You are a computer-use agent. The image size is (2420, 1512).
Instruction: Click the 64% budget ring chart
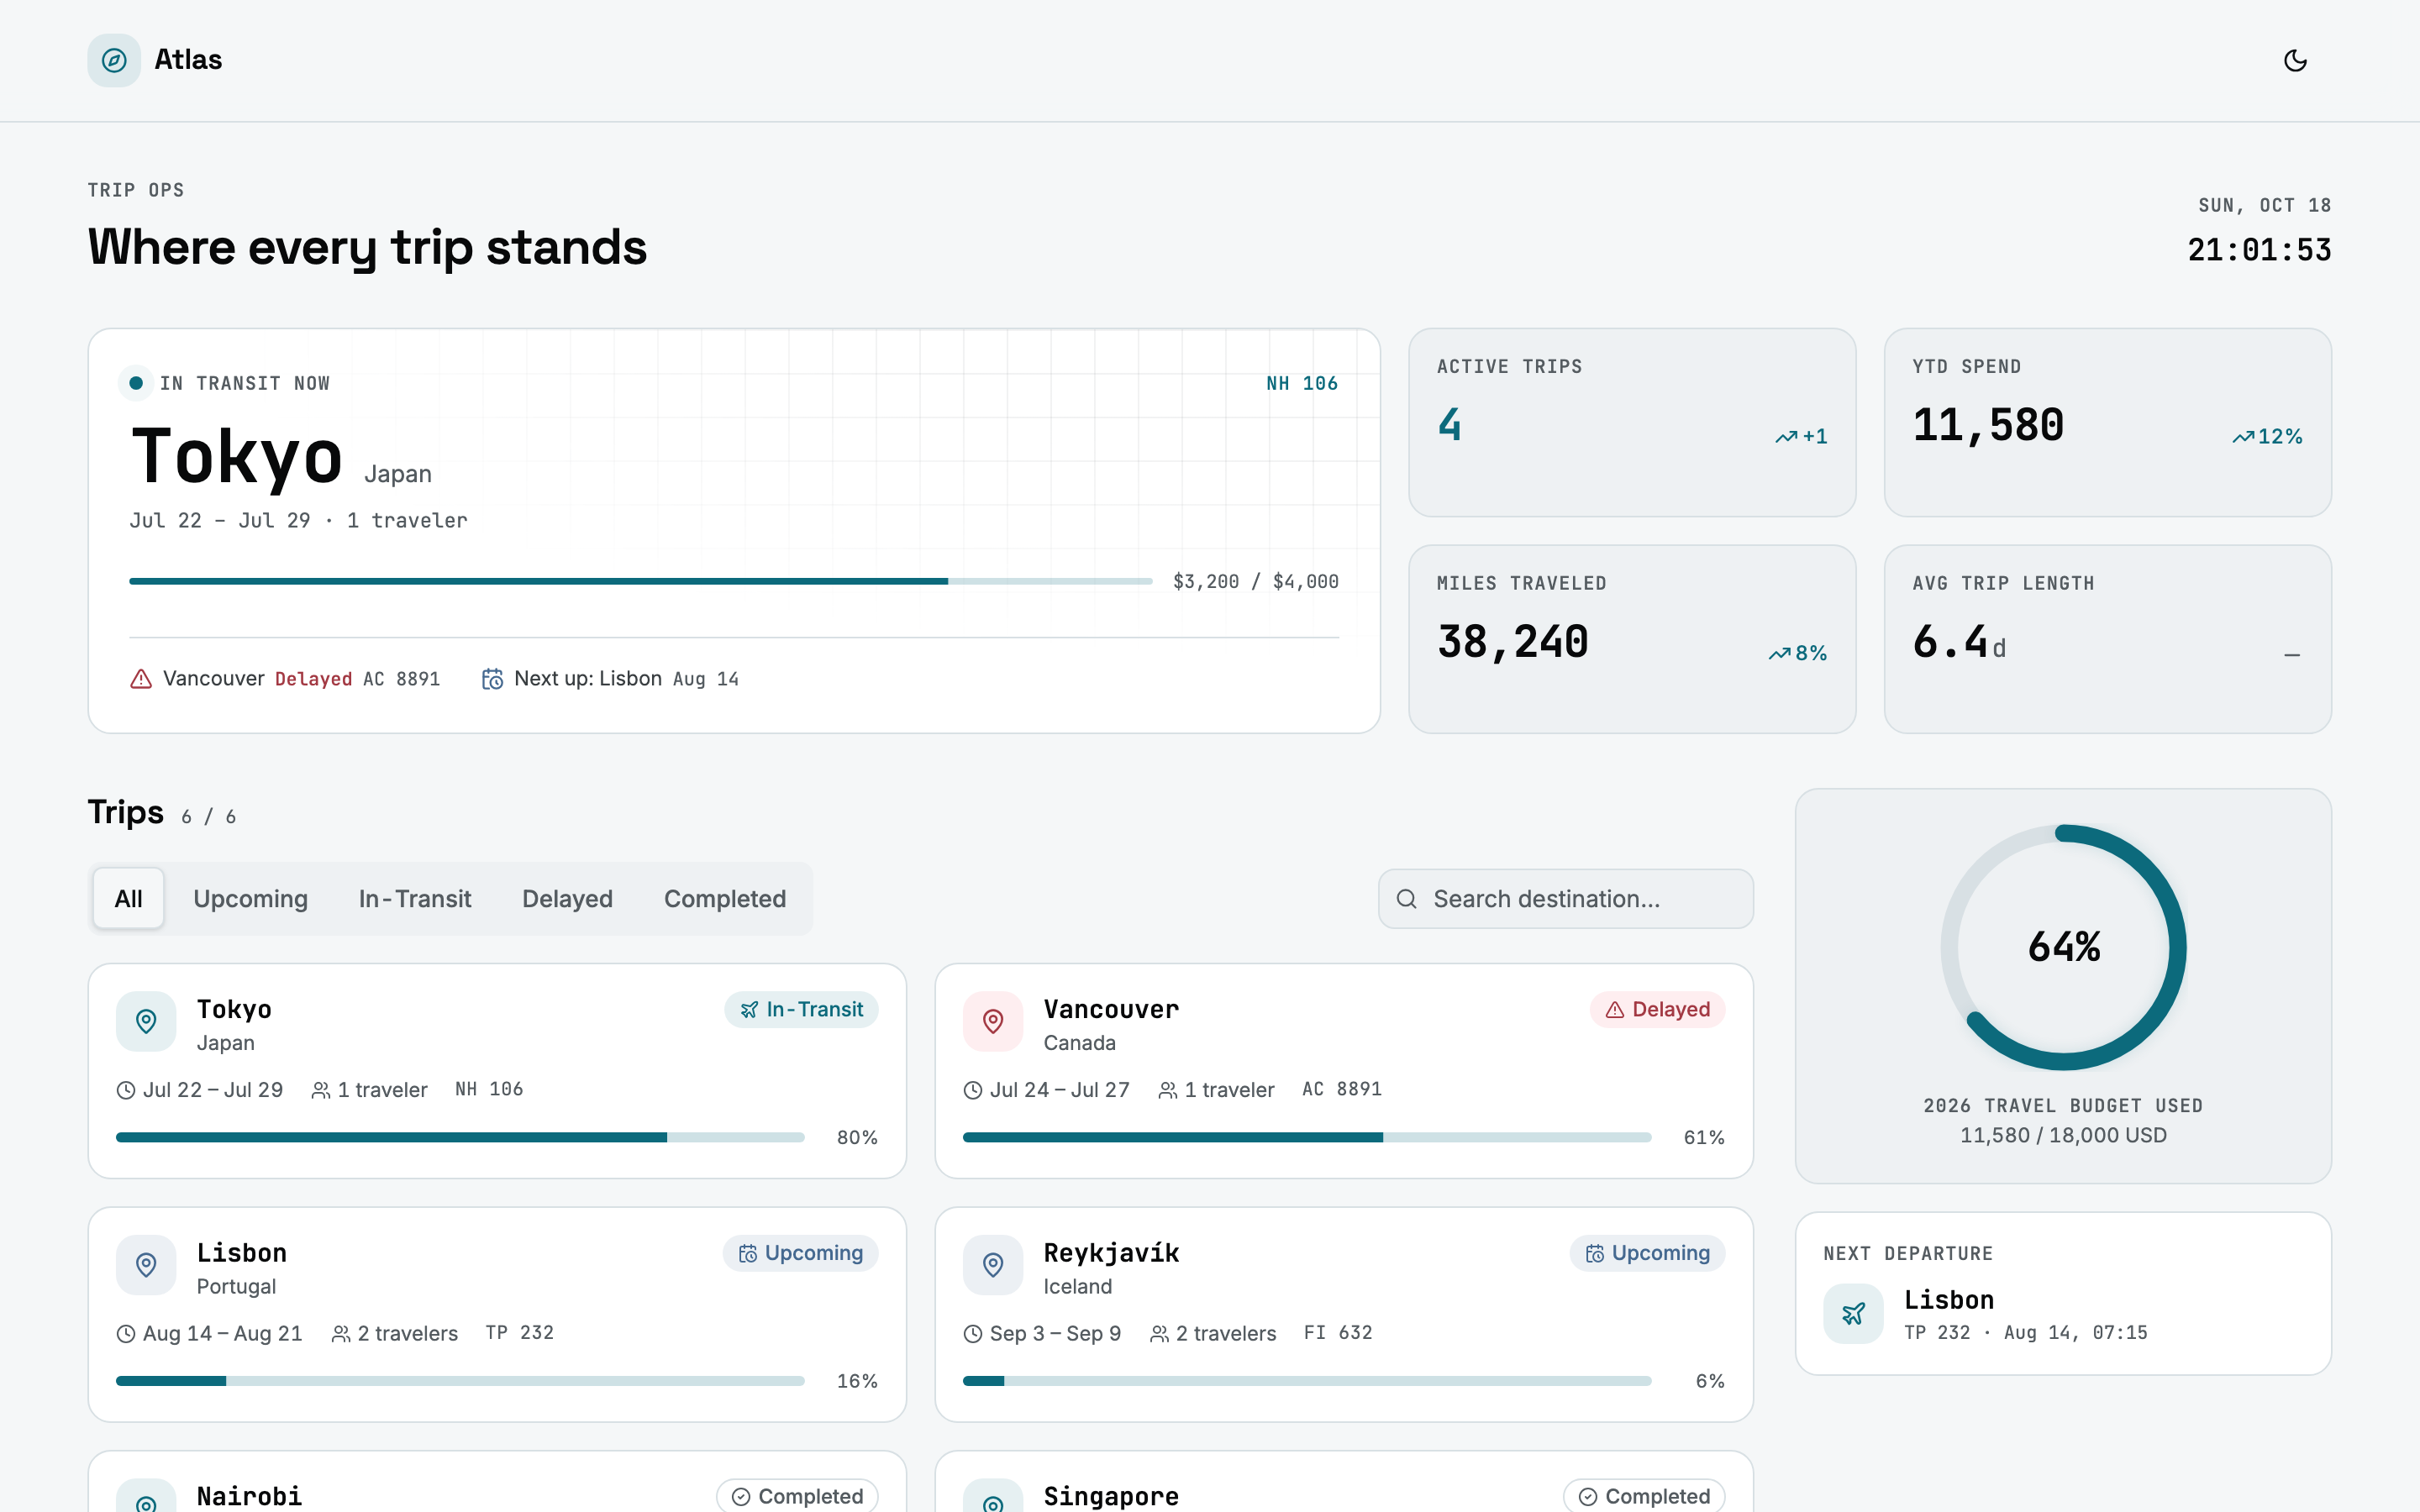(2063, 947)
